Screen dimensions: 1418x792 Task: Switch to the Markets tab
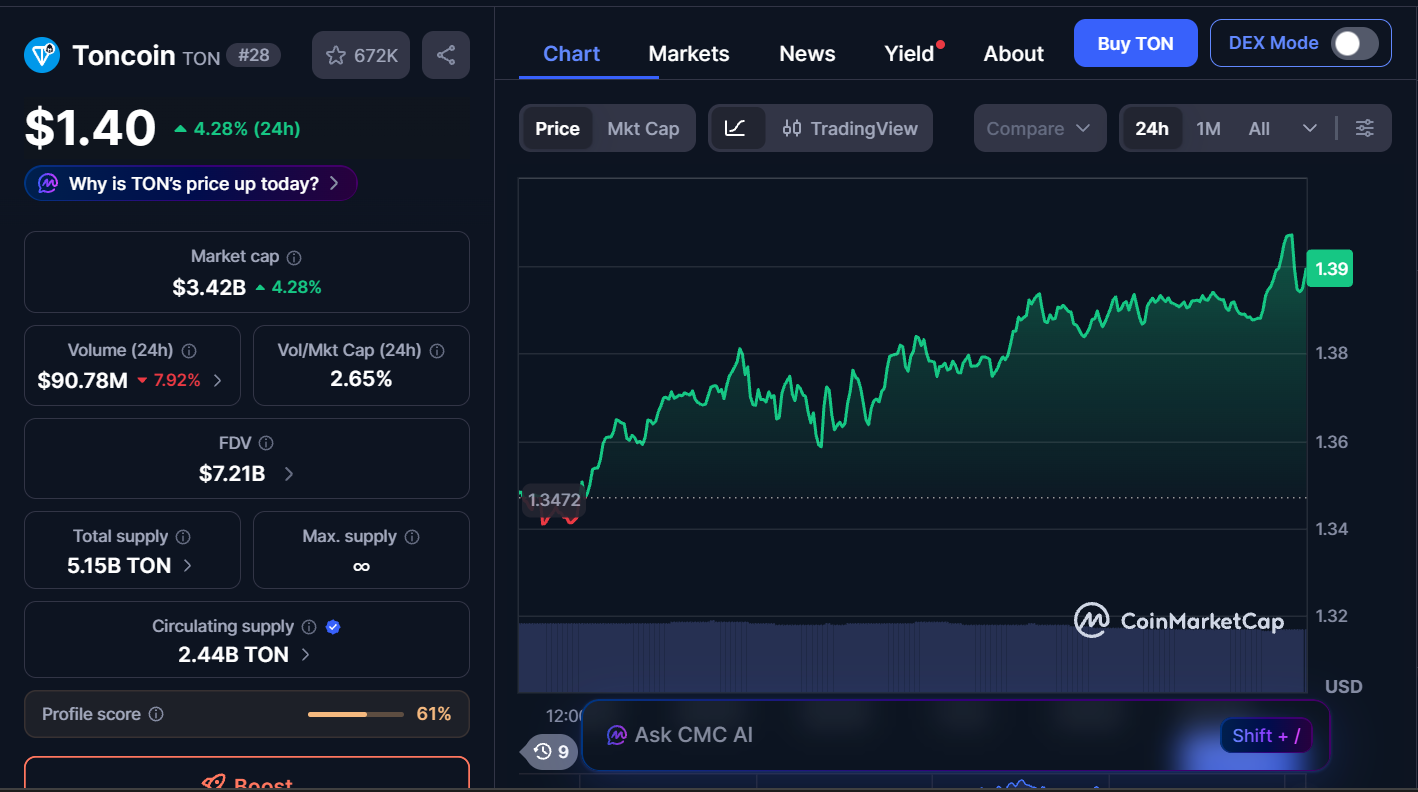(688, 53)
